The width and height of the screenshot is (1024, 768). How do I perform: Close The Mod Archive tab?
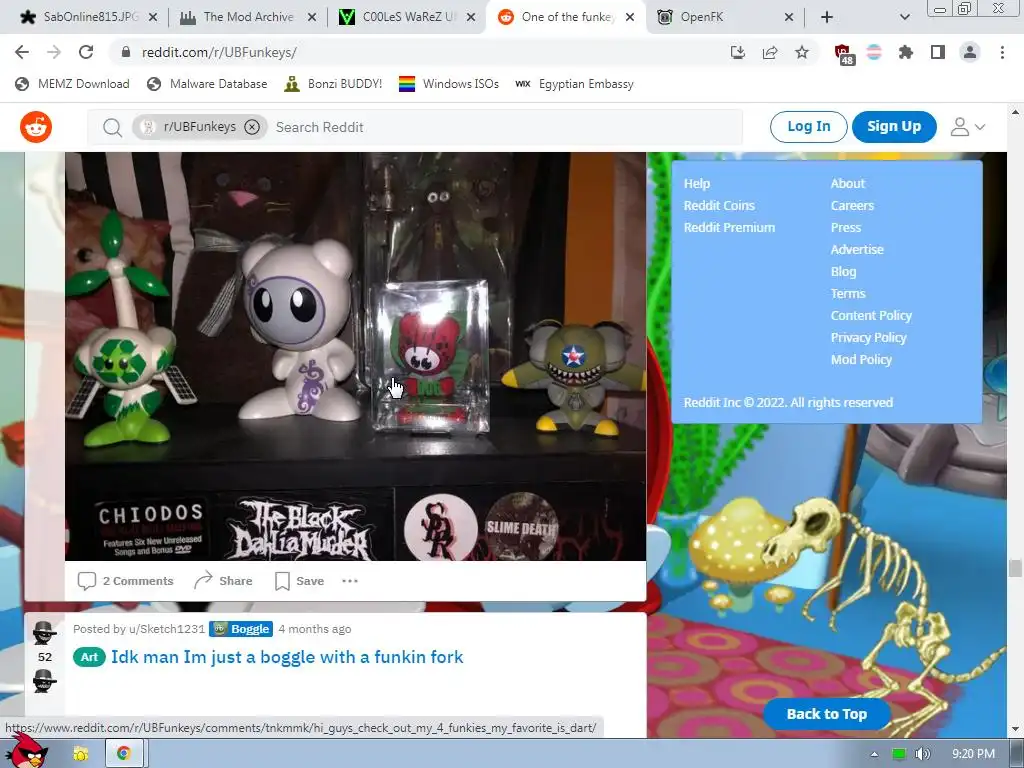312,17
